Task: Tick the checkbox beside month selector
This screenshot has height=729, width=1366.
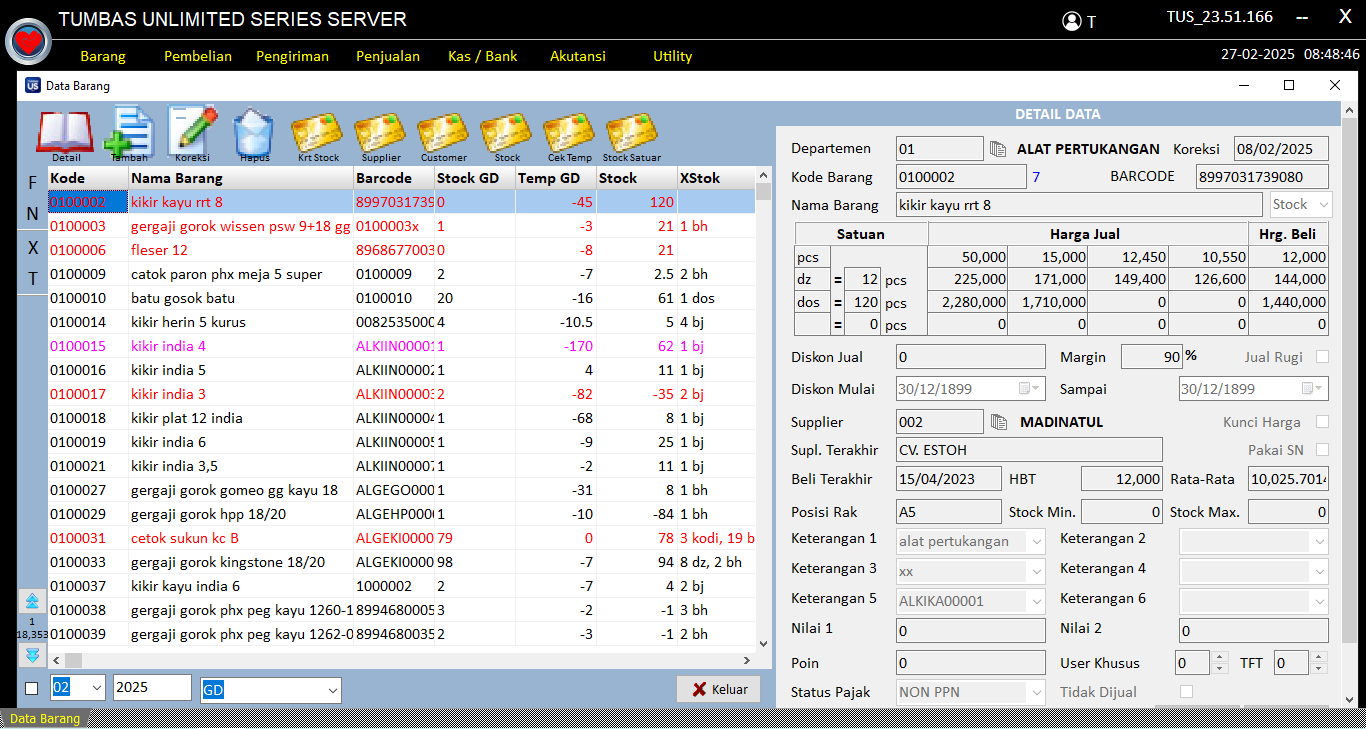Action: (32, 688)
